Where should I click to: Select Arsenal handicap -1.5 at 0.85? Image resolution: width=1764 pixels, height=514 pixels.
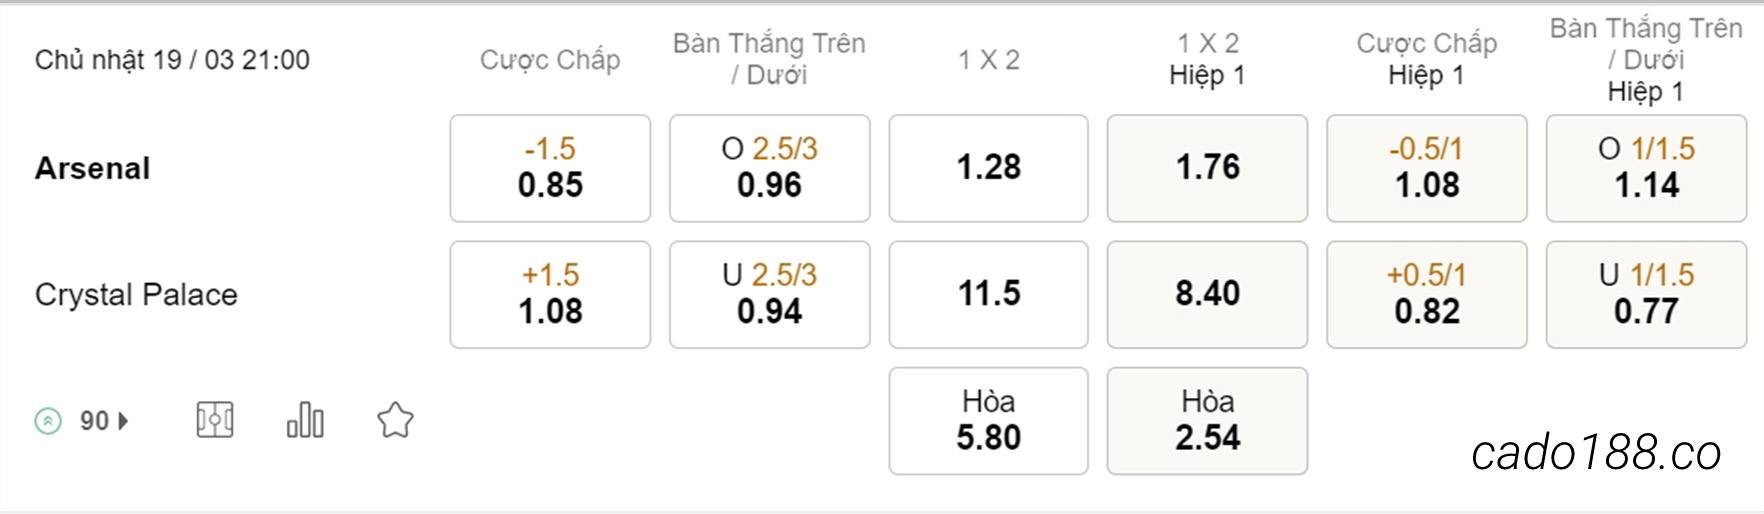[x=550, y=168]
